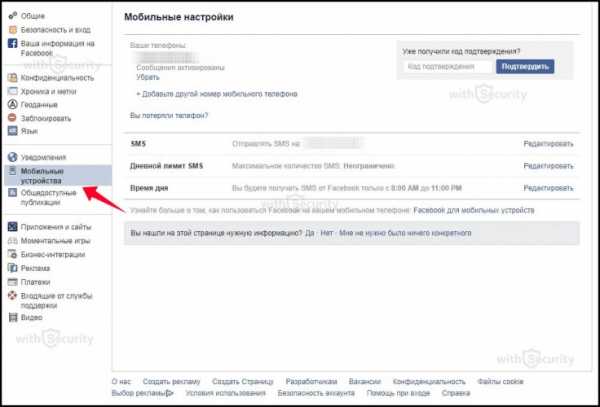Image resolution: width=600 pixels, height=407 pixels.
Task: Click the globe icon beside Уведомления
Action: point(13,157)
